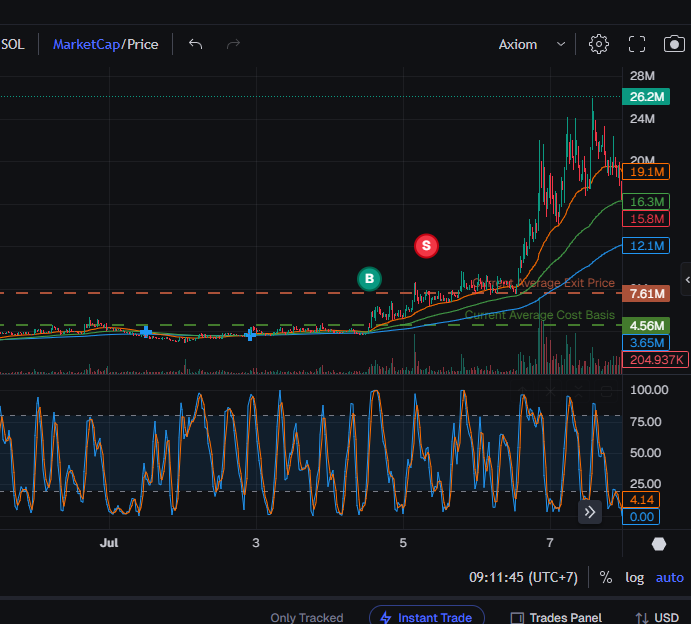Click the 26.2M current price label
The image size is (691, 624).
pyautogui.click(x=646, y=97)
